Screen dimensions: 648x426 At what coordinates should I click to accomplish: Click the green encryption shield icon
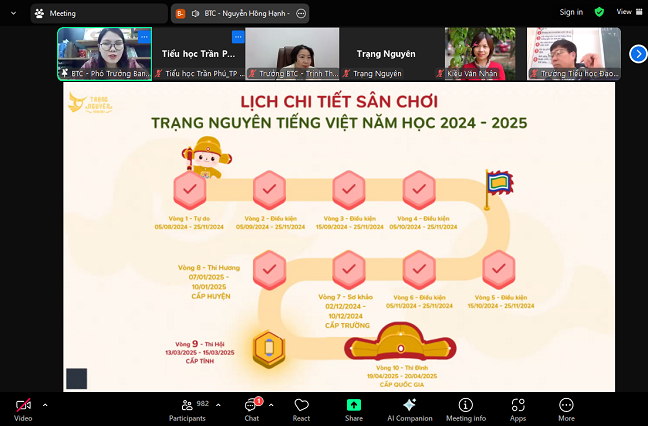click(x=599, y=12)
